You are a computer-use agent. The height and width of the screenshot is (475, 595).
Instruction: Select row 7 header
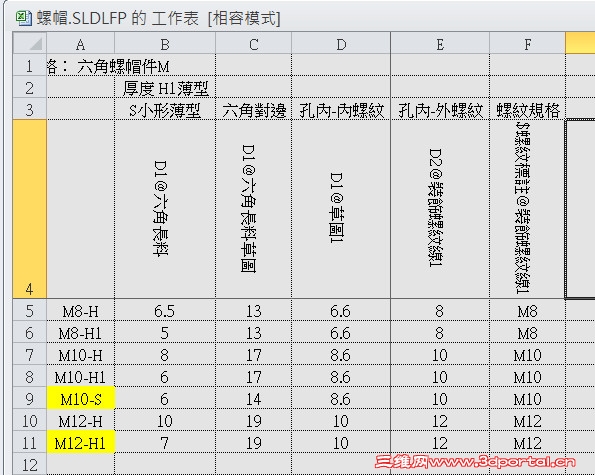[30, 354]
